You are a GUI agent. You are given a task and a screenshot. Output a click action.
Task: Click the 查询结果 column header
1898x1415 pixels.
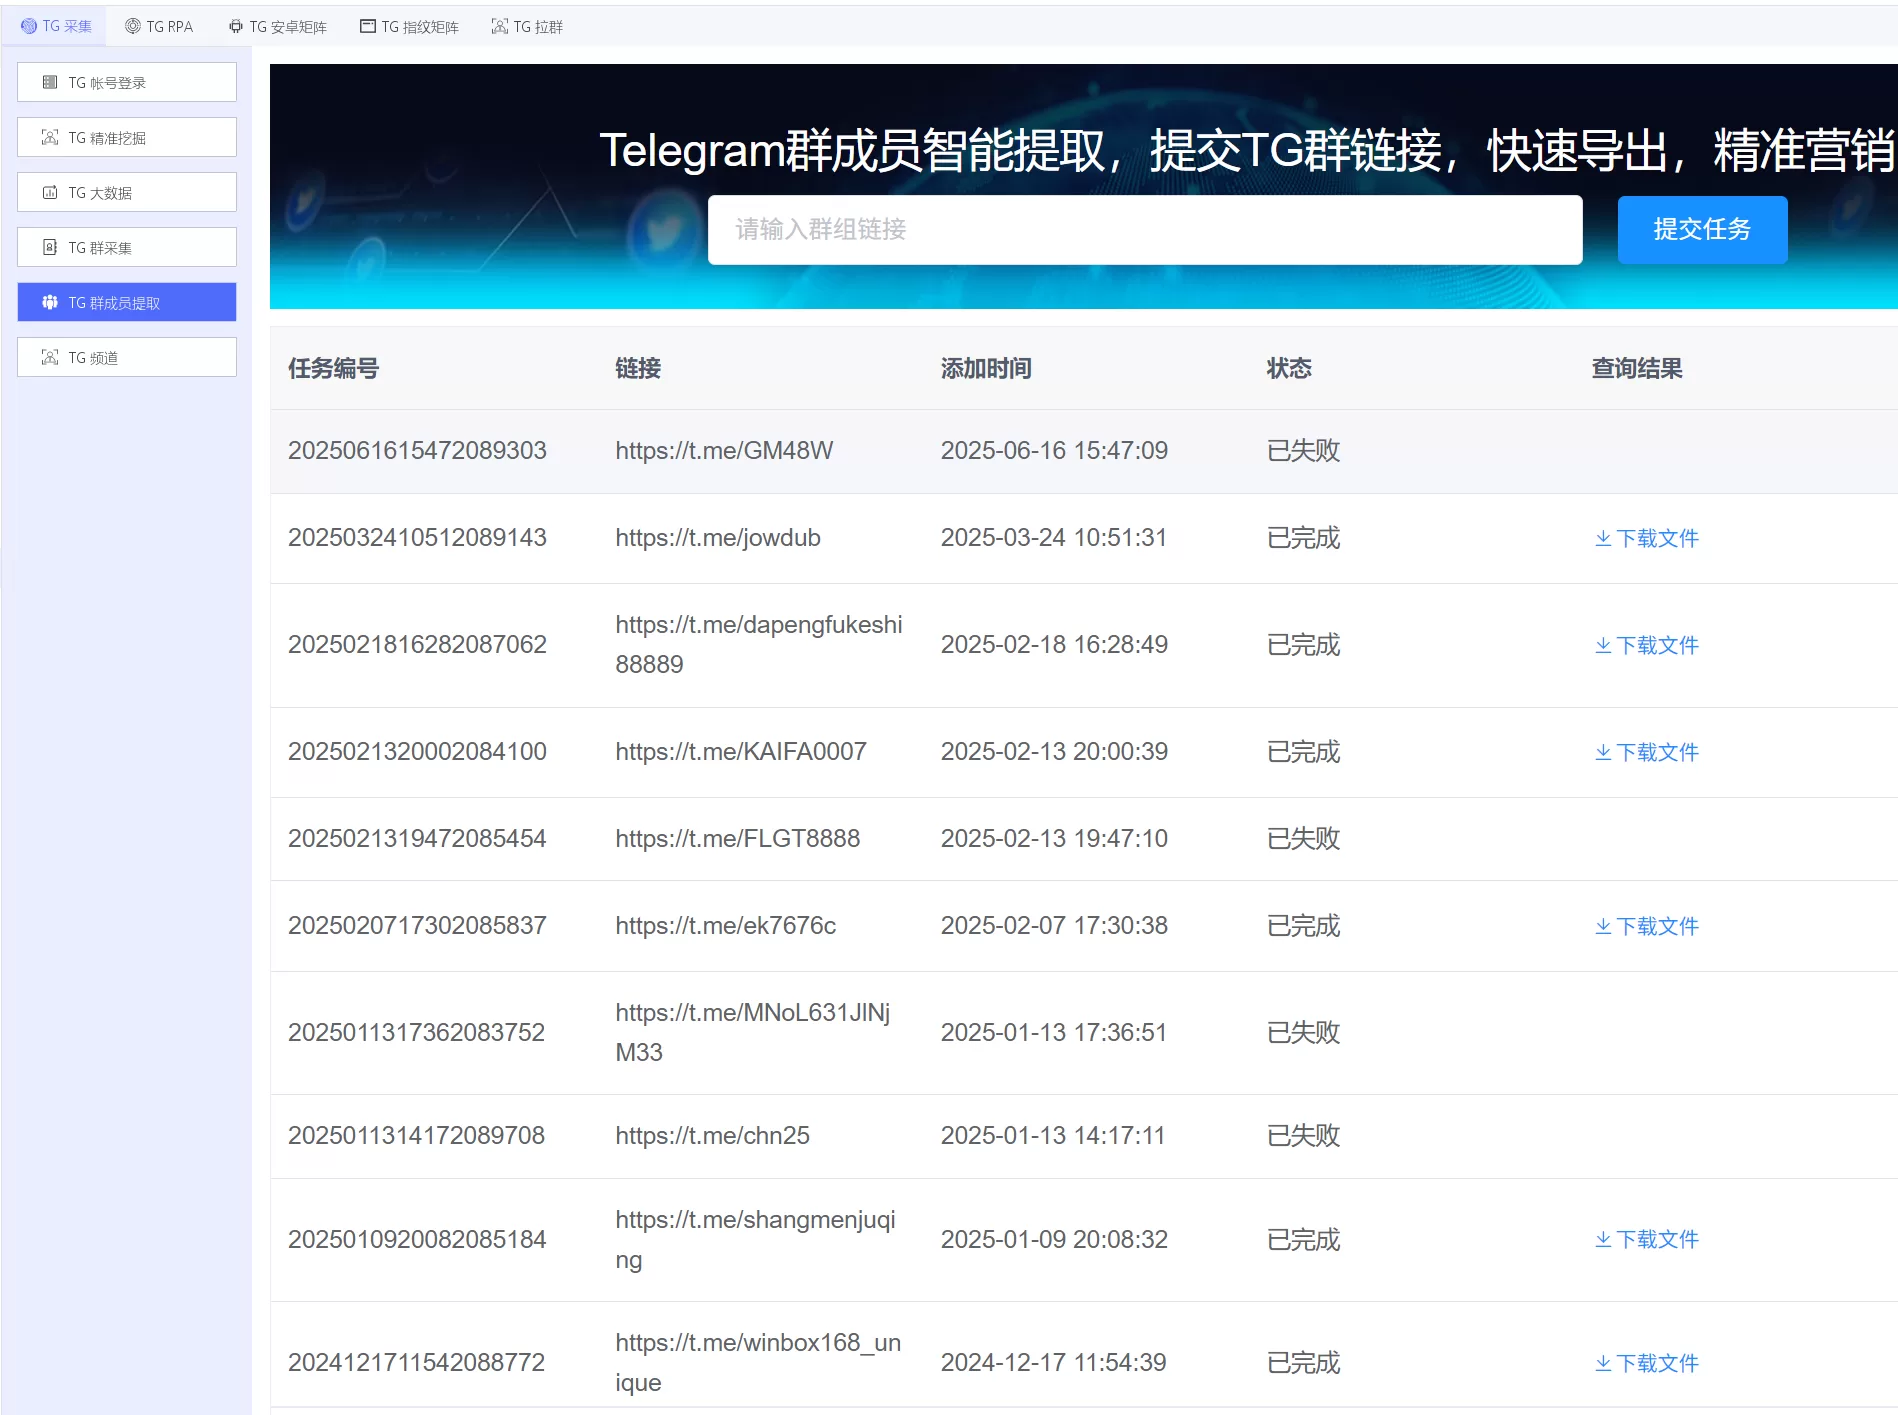tap(1637, 368)
